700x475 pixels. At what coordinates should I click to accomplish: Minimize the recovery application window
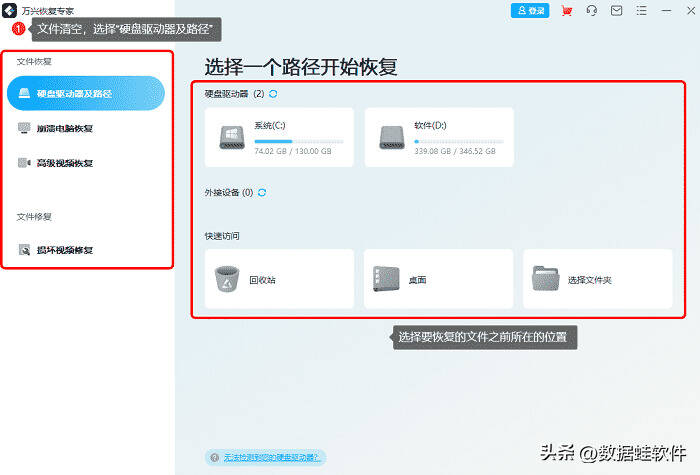[667, 11]
